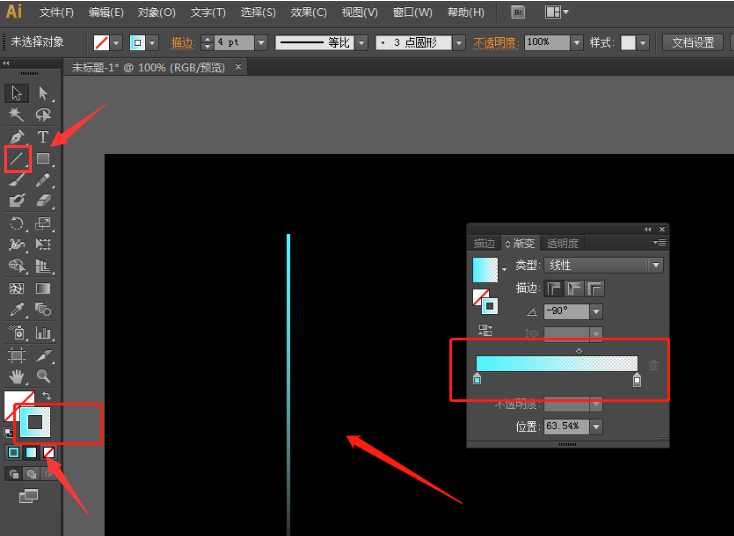Switch to the 透明度 panel tab

pos(563,243)
